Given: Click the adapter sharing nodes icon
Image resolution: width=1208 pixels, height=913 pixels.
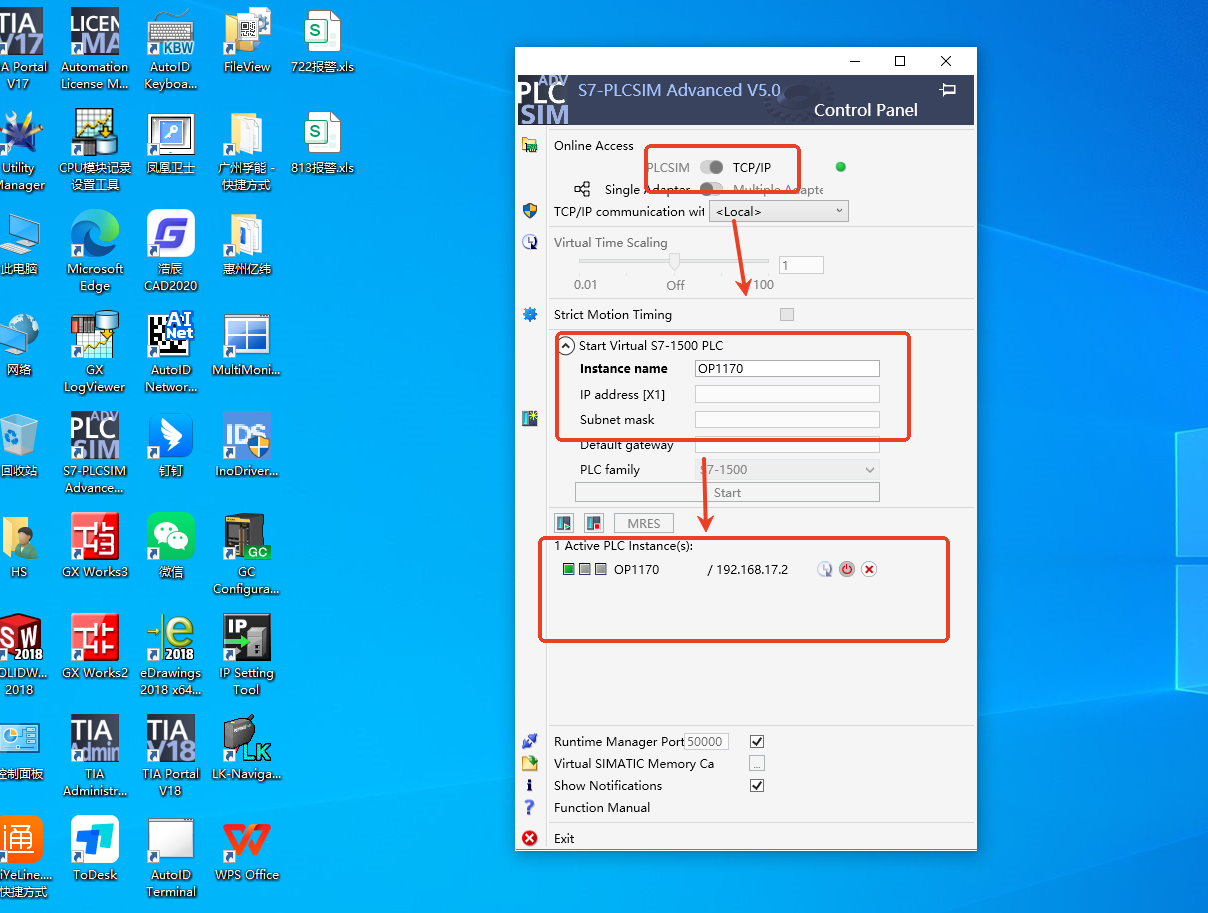Looking at the screenshot, I should (x=583, y=189).
